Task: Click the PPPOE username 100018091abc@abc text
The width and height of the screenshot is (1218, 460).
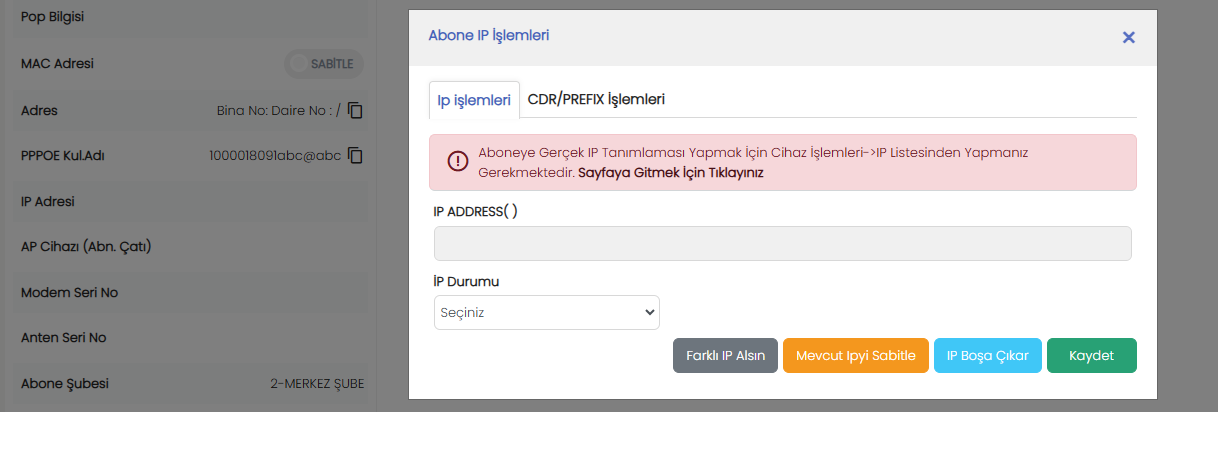Action: (275, 156)
